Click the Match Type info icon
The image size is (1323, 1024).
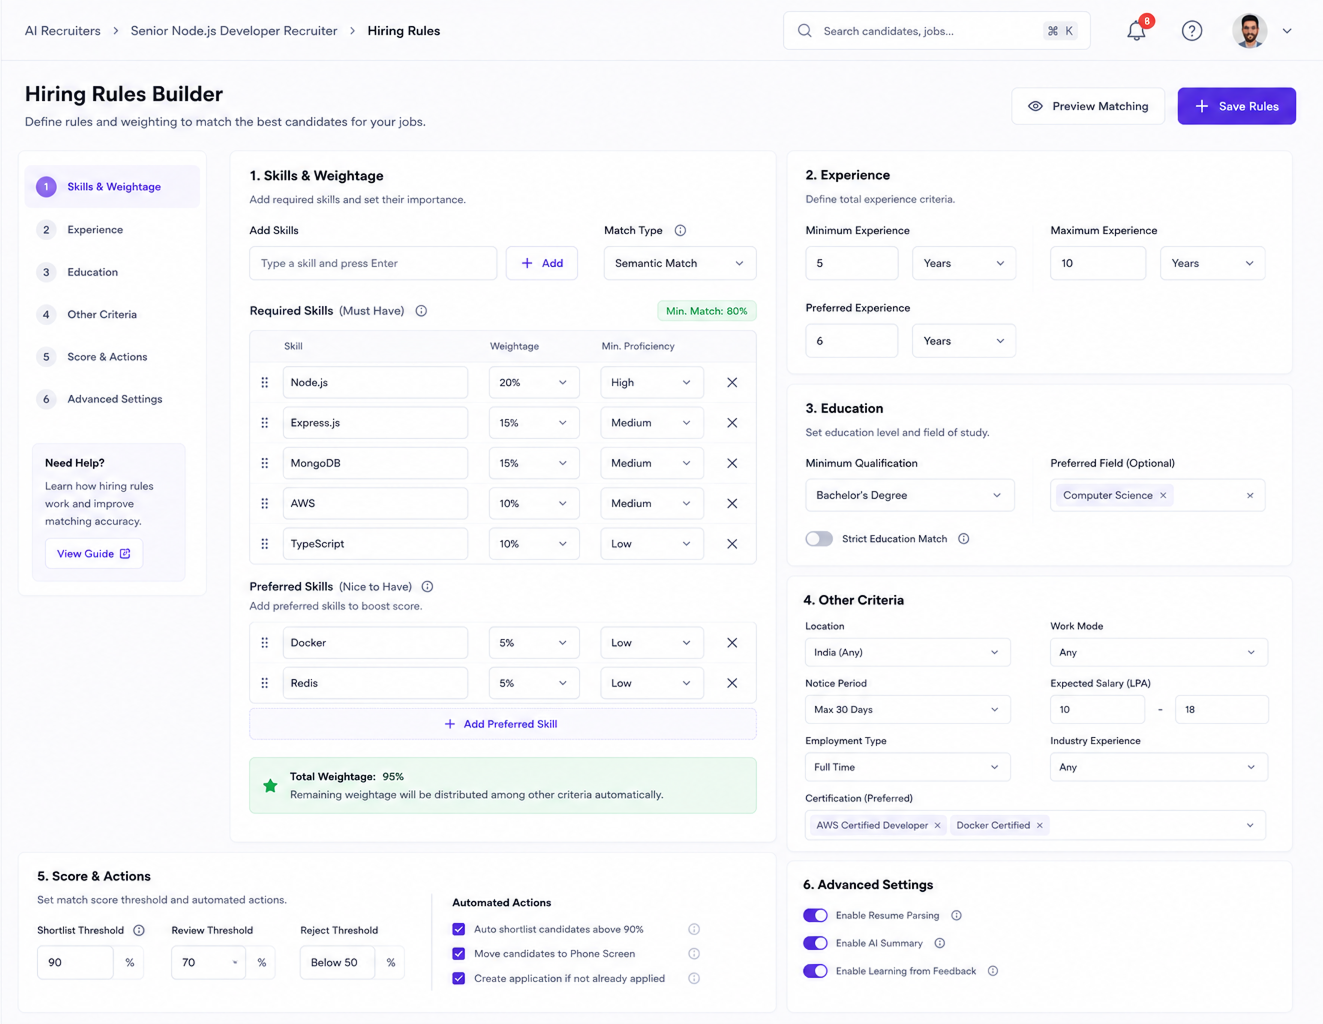point(680,231)
